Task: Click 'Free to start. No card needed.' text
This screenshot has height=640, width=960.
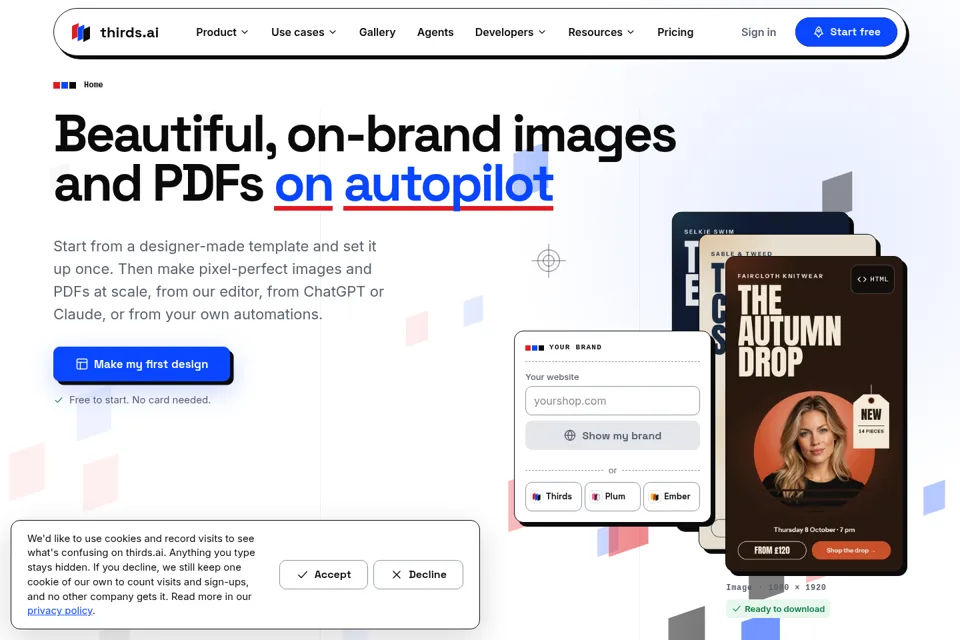Action: 140,400
